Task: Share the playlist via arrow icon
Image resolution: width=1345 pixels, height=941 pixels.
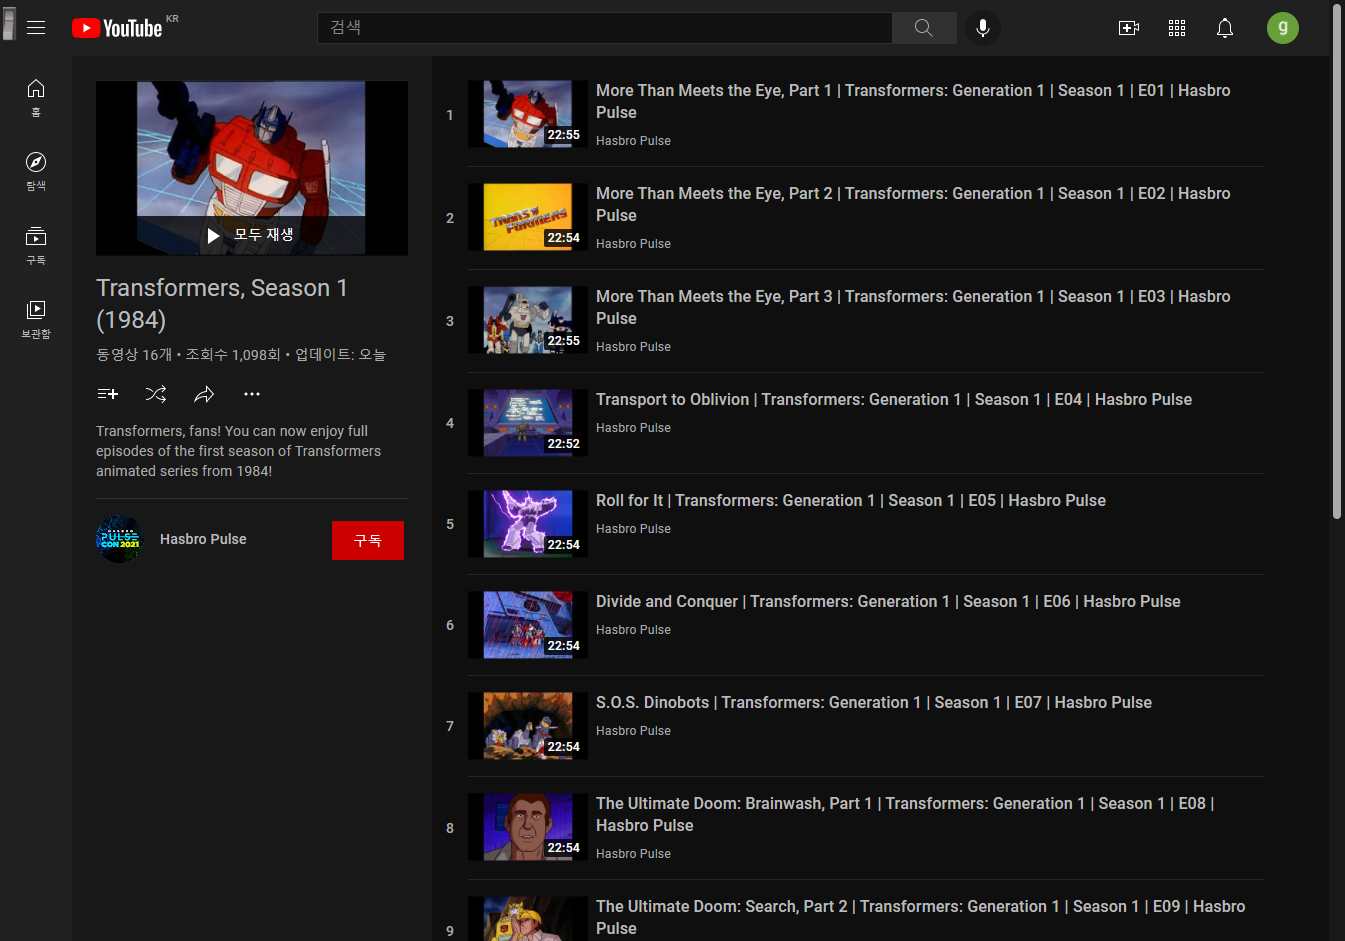Action: point(204,394)
